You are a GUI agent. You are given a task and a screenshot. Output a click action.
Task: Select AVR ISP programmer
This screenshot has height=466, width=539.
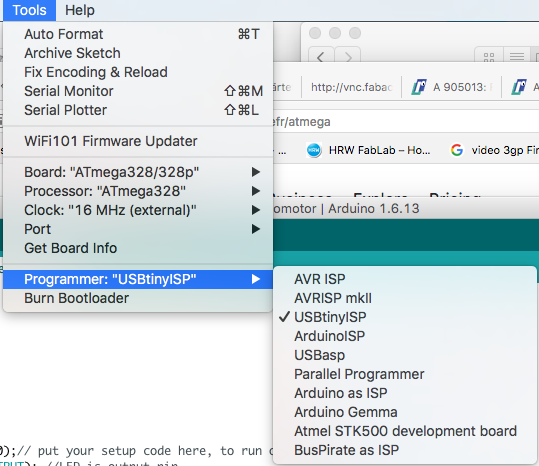coord(405,279)
